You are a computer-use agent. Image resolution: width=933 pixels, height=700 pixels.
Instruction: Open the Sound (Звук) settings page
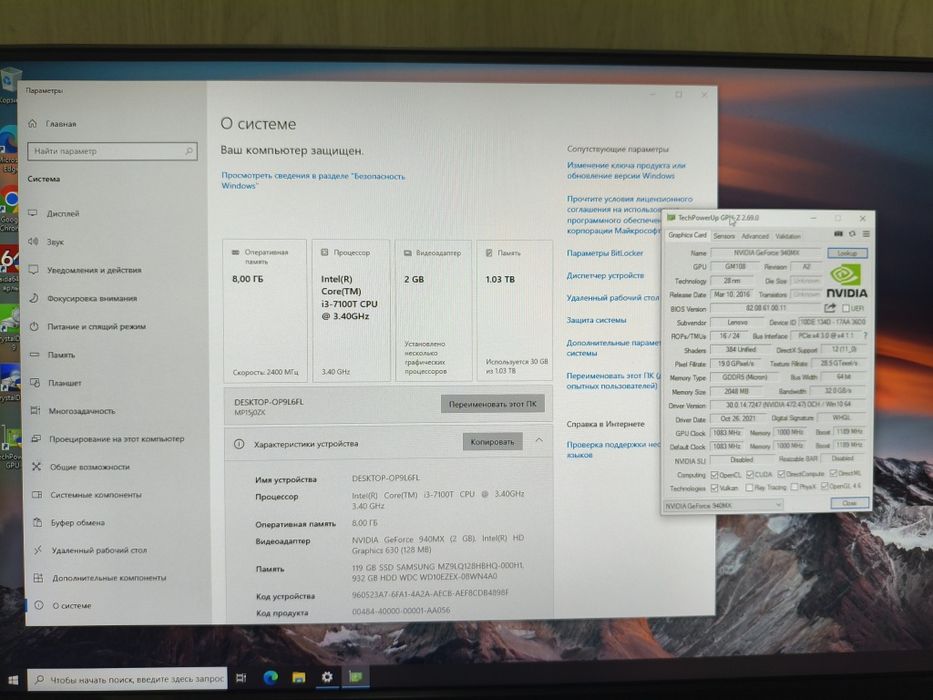pyautogui.click(x=55, y=242)
